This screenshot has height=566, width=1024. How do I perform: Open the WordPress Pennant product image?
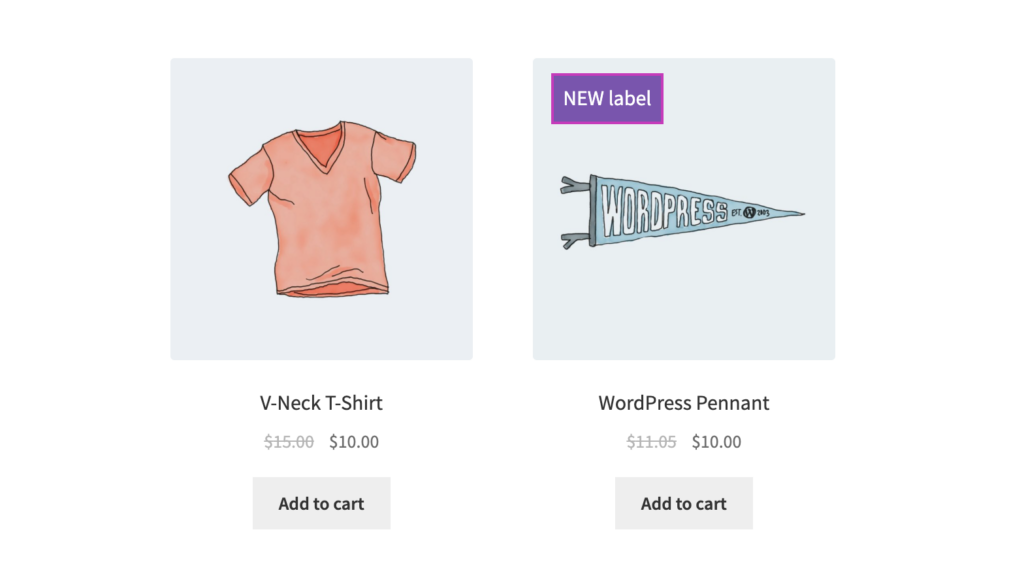(x=684, y=209)
